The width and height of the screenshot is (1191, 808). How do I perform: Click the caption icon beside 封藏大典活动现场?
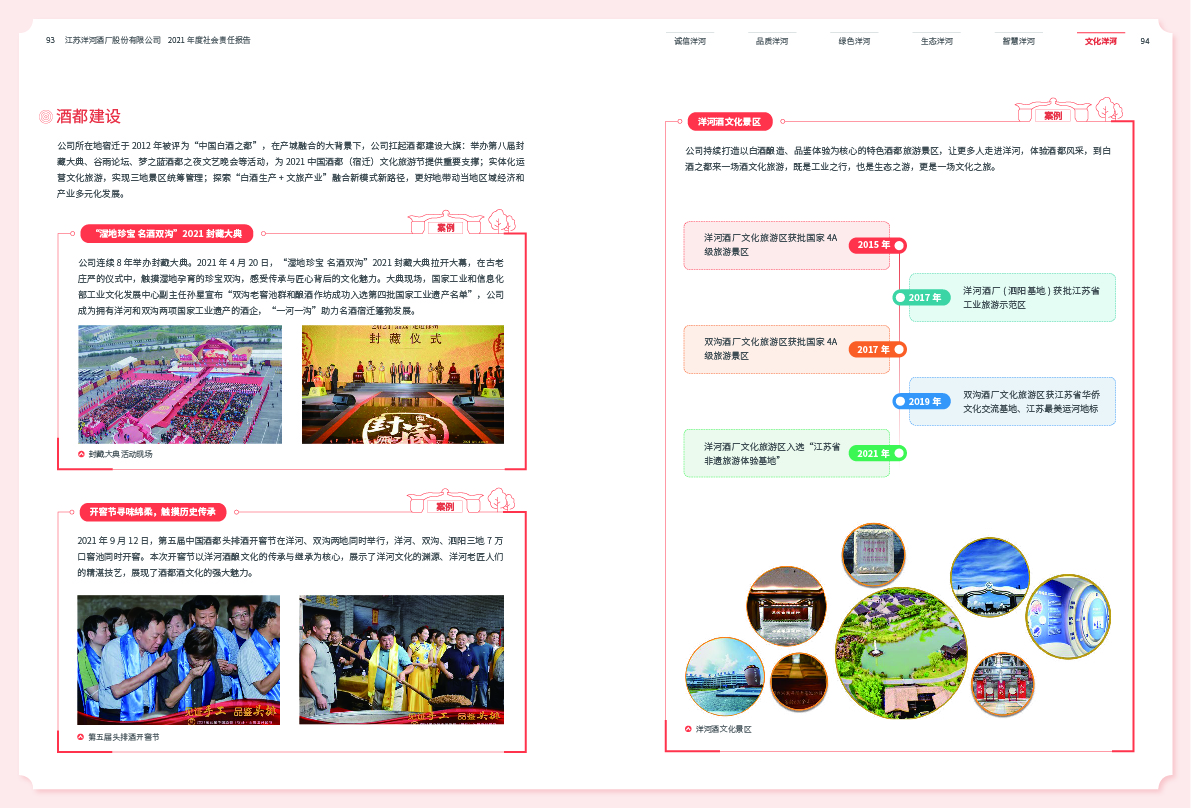click(82, 454)
